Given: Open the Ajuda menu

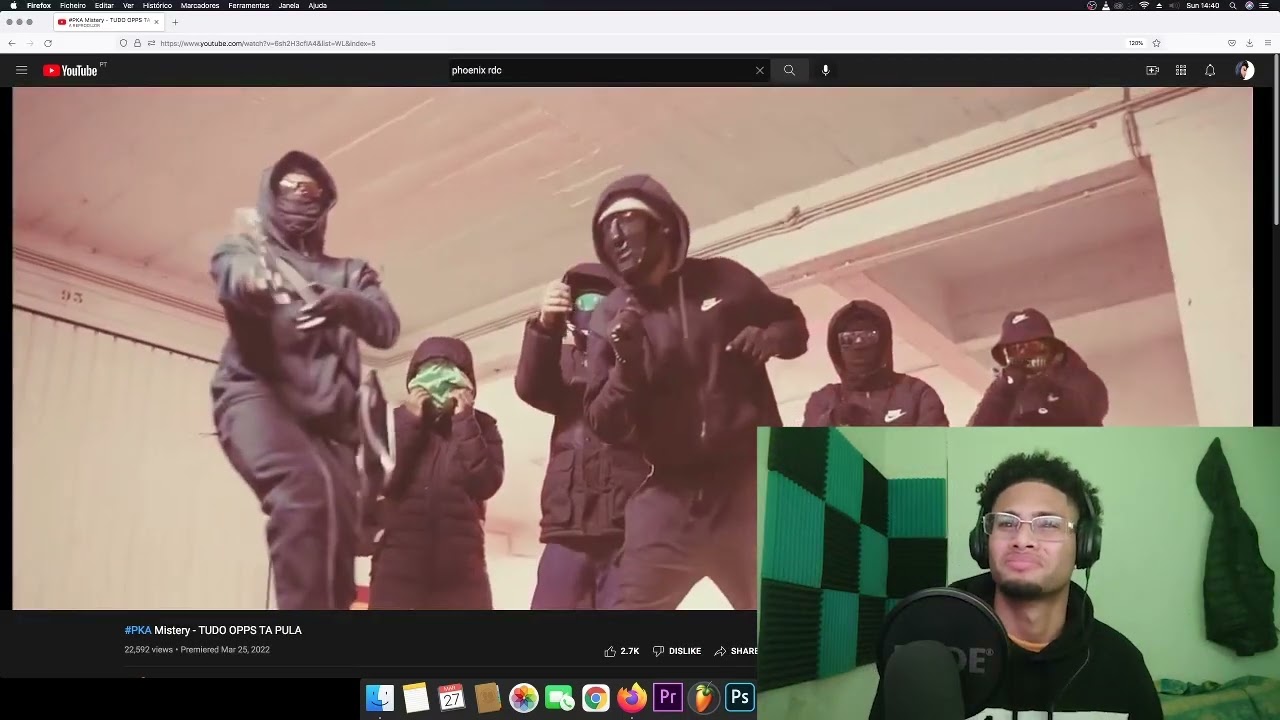Looking at the screenshot, I should coord(318,5).
